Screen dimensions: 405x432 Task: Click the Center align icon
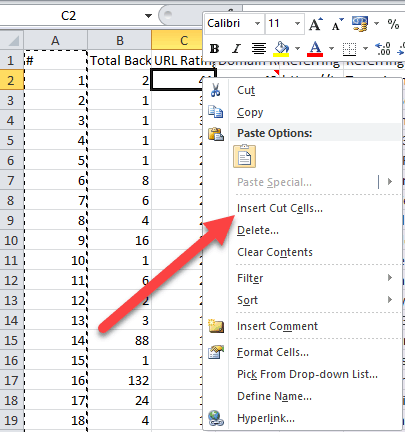click(x=259, y=49)
